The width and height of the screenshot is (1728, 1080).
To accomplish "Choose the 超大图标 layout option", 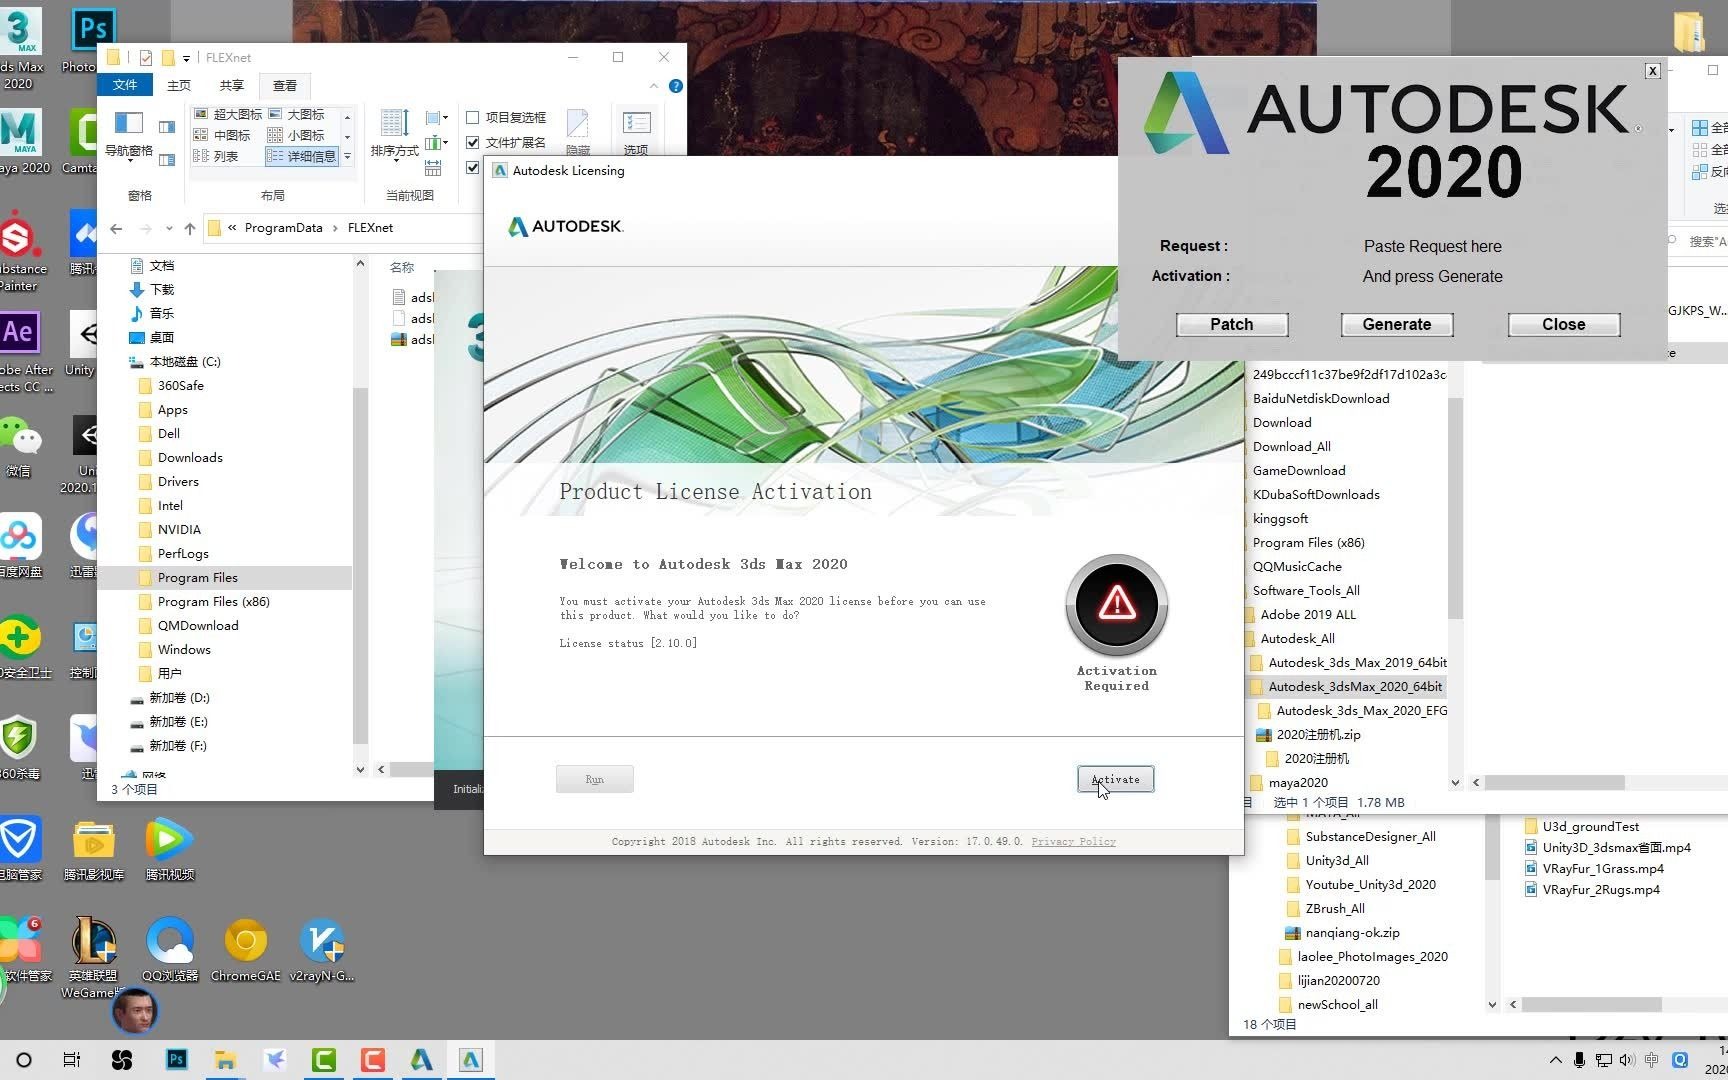I will pyautogui.click(x=228, y=114).
